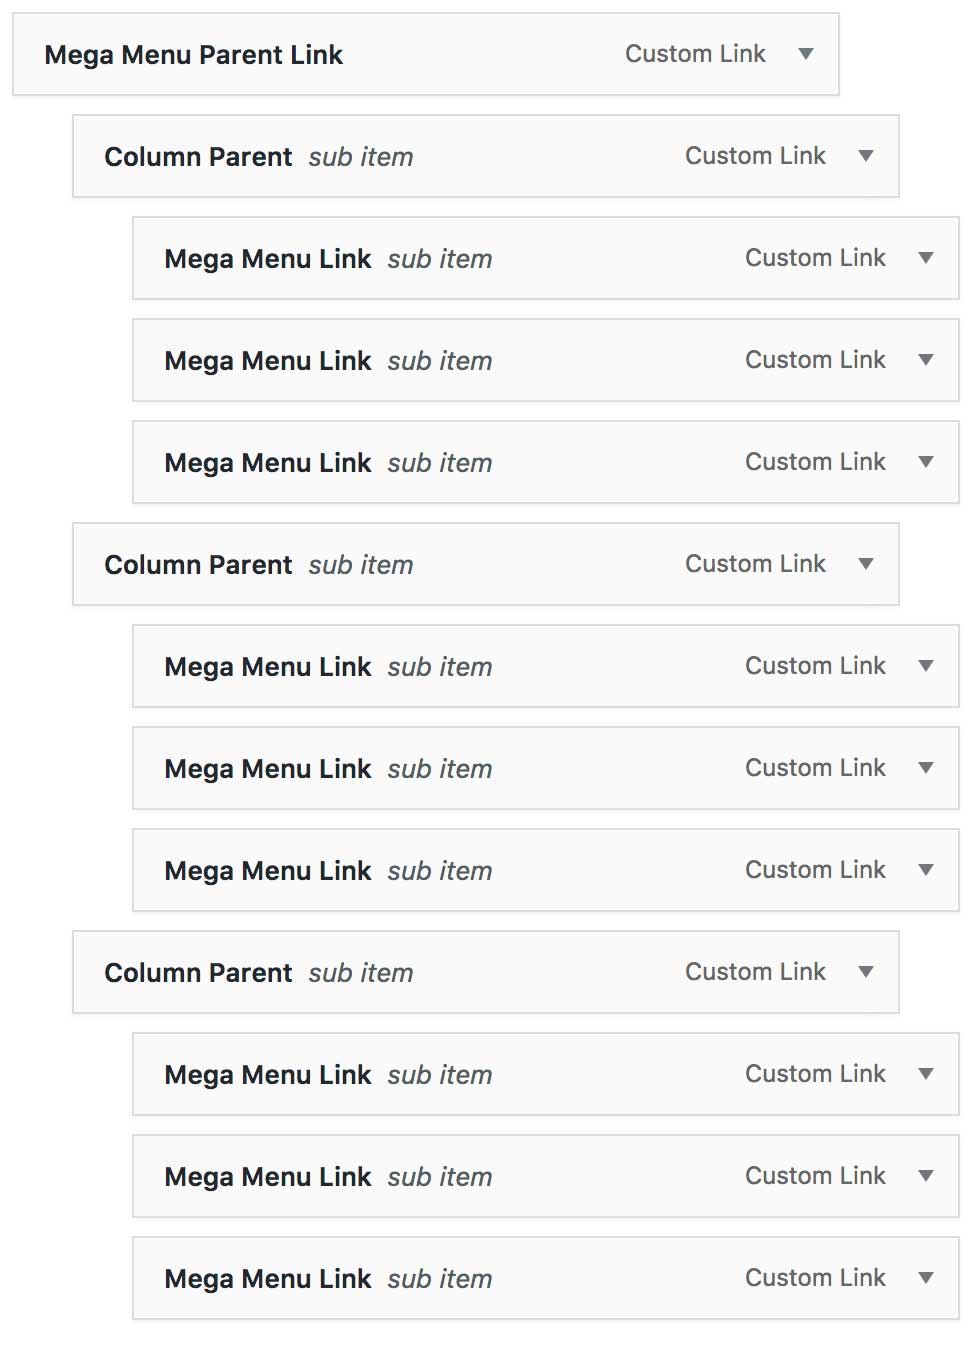
Task: Open arrow of first Mega Menu Link
Action: (x=925, y=258)
